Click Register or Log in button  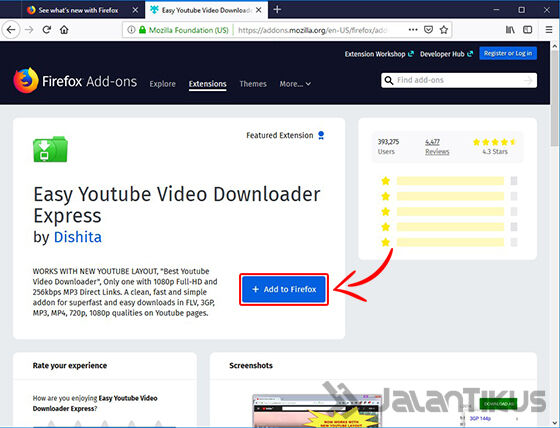pos(508,53)
